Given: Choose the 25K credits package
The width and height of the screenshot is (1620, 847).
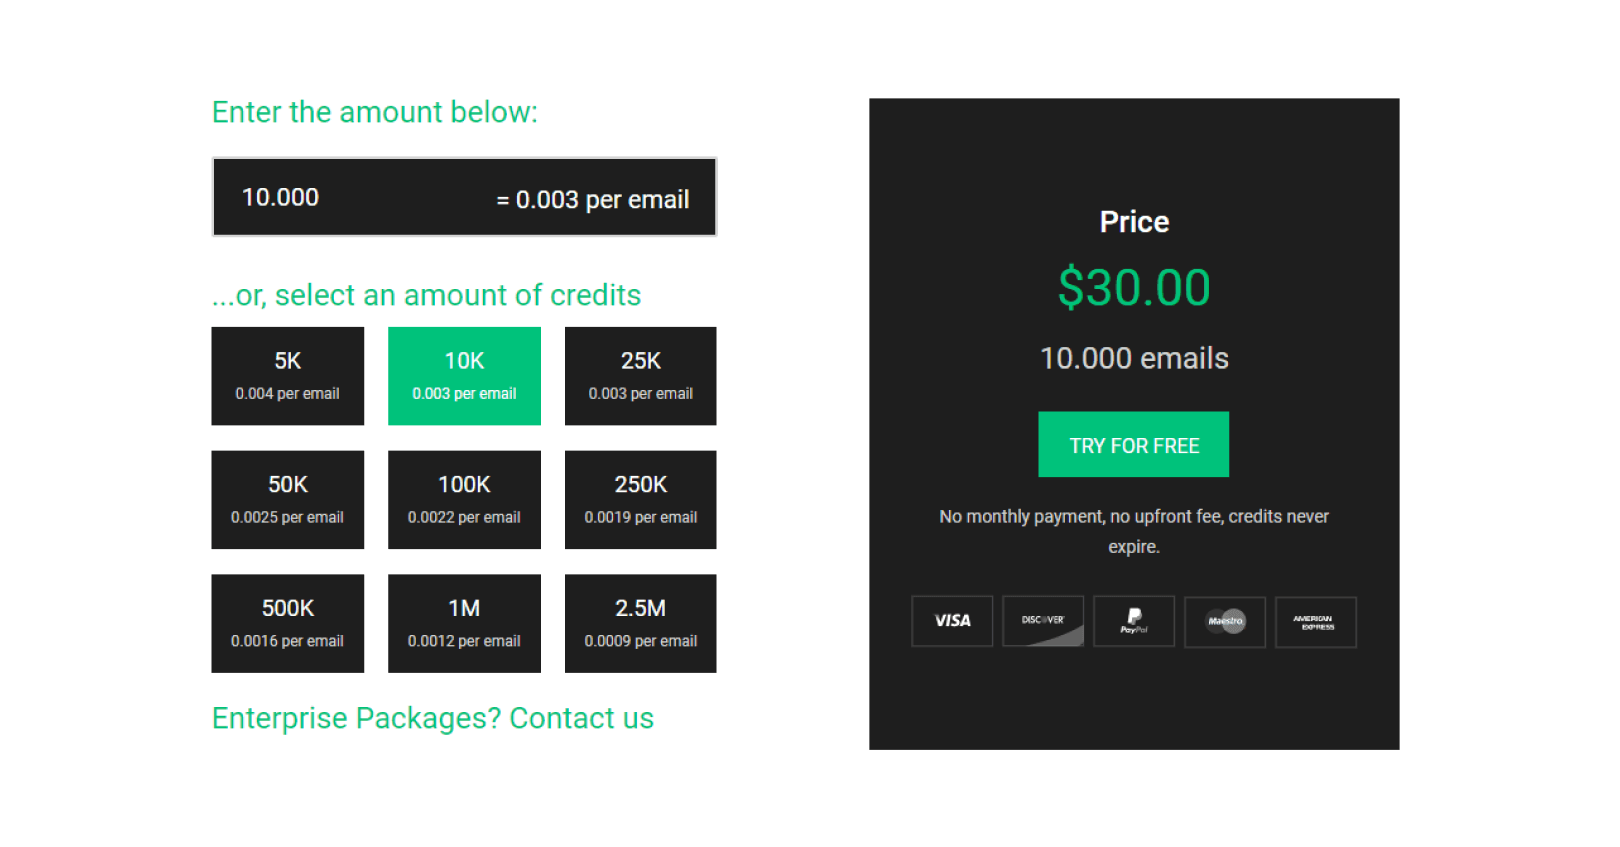Looking at the screenshot, I should point(641,376).
